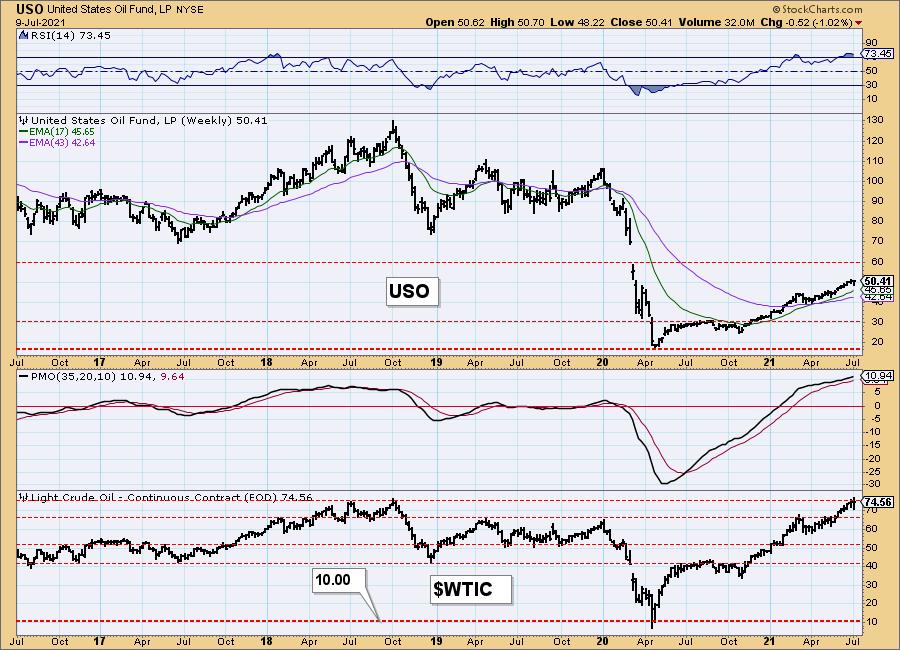Click the Low 48.22 value
The width and height of the screenshot is (900, 650).
coord(577,22)
